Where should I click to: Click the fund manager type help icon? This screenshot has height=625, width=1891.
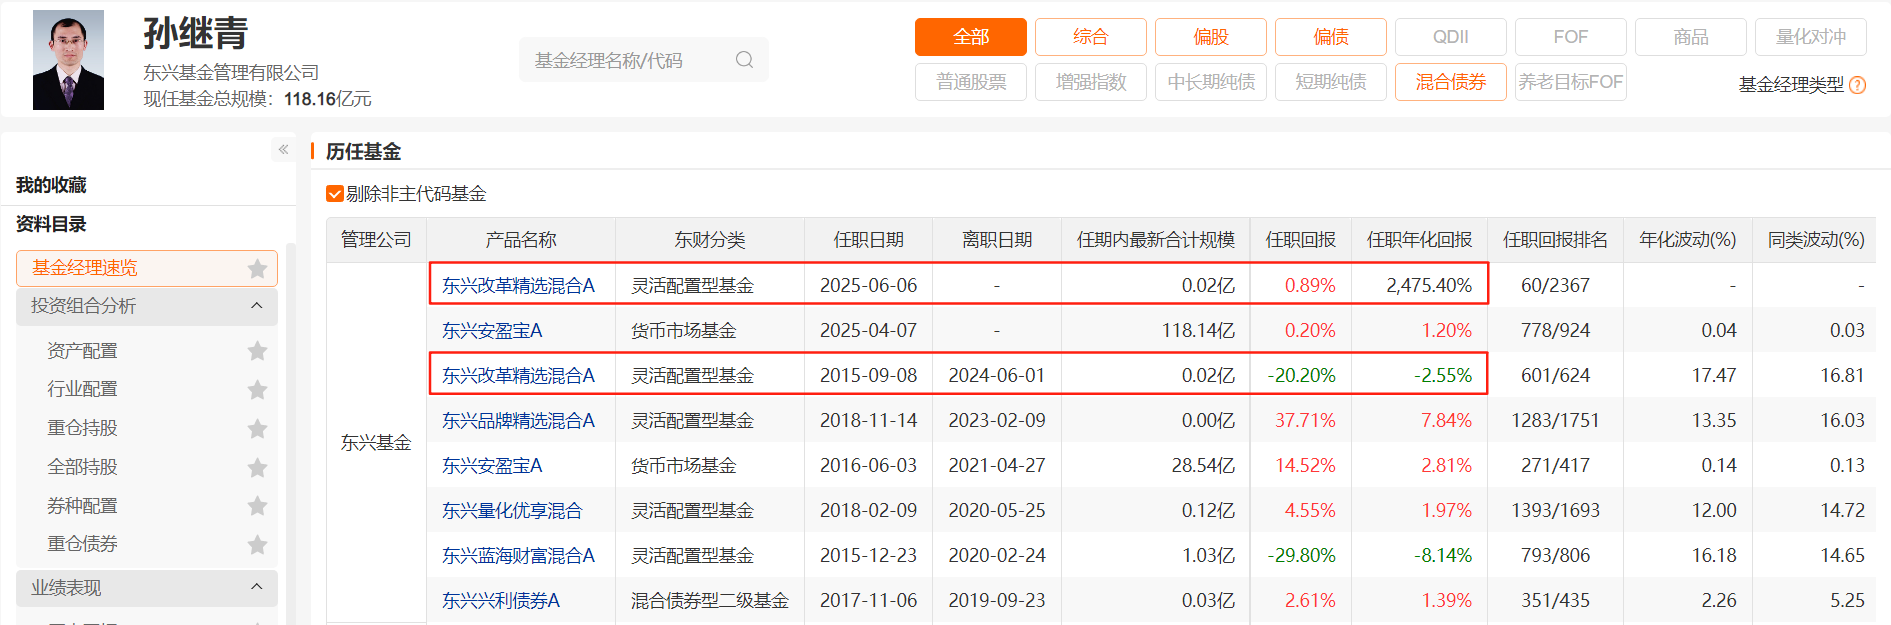pos(1857,85)
